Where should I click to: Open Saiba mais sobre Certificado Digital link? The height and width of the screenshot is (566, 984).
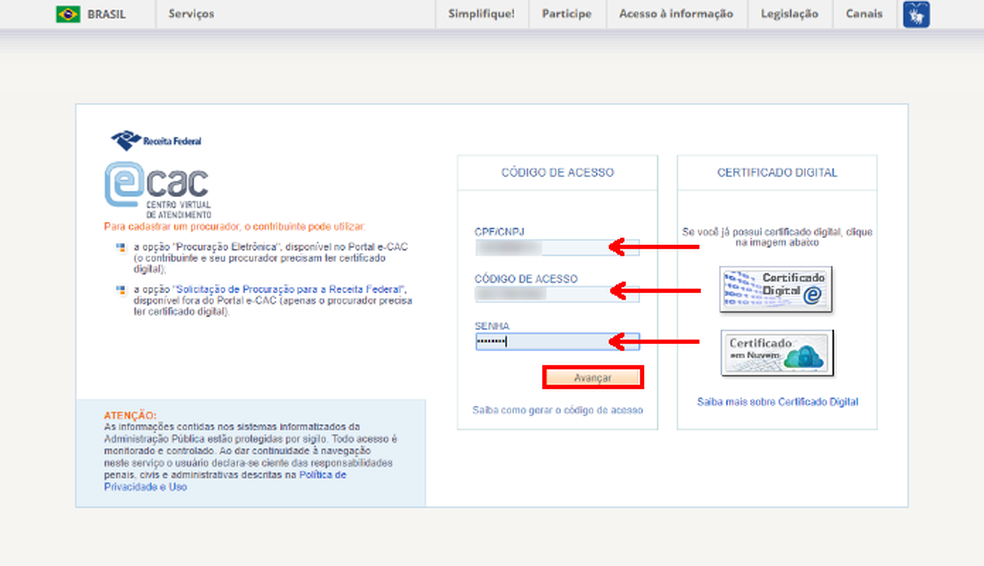(778, 402)
